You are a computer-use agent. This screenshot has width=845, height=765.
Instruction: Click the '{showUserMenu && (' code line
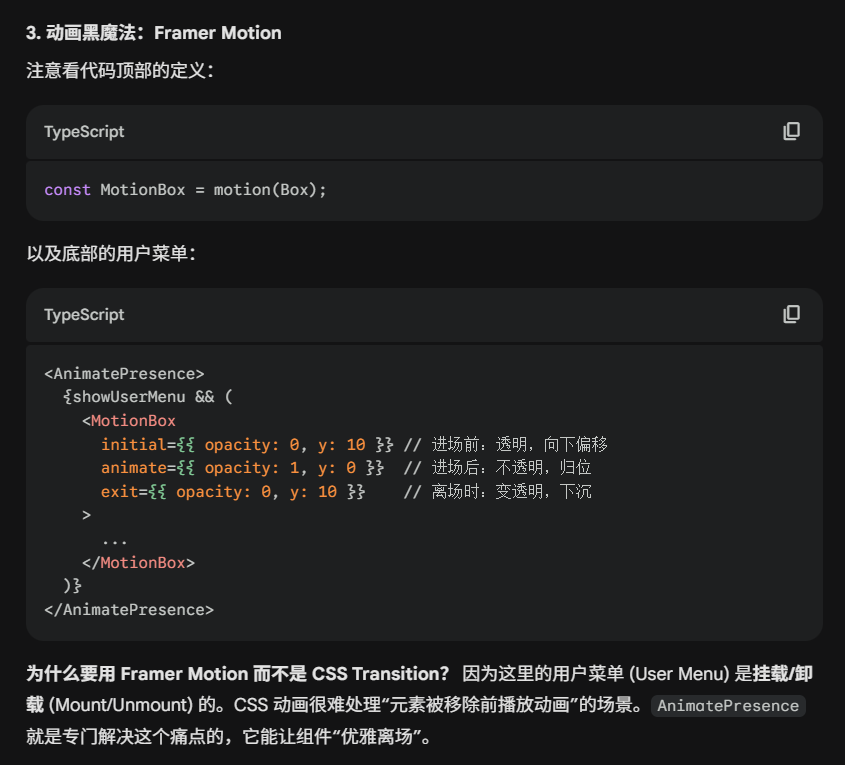(x=147, y=397)
